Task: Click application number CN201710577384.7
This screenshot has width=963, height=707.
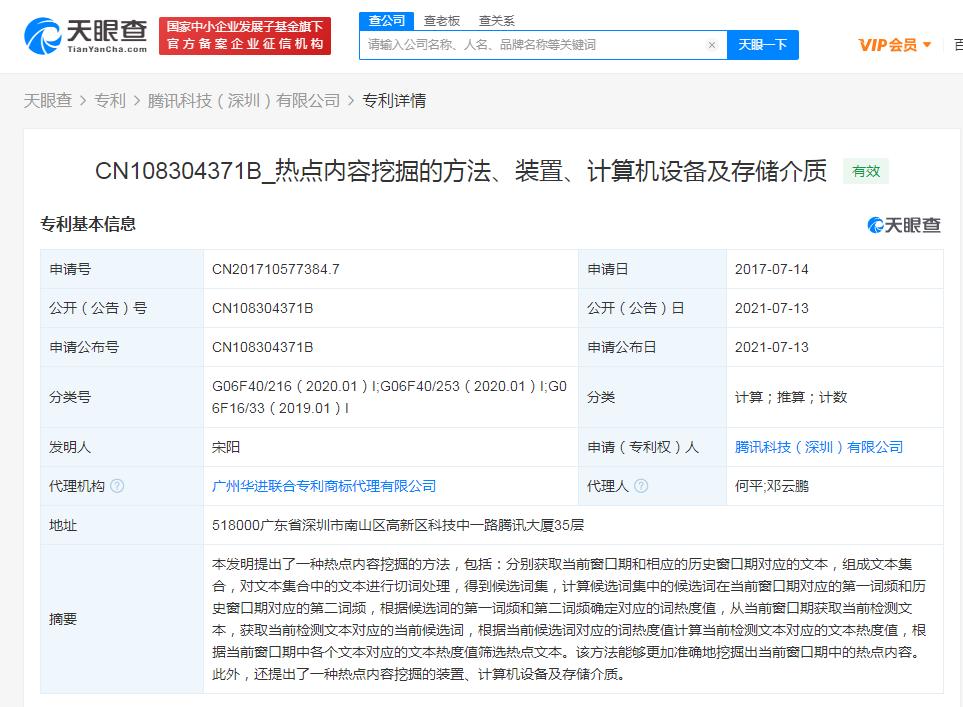Action: point(276,269)
